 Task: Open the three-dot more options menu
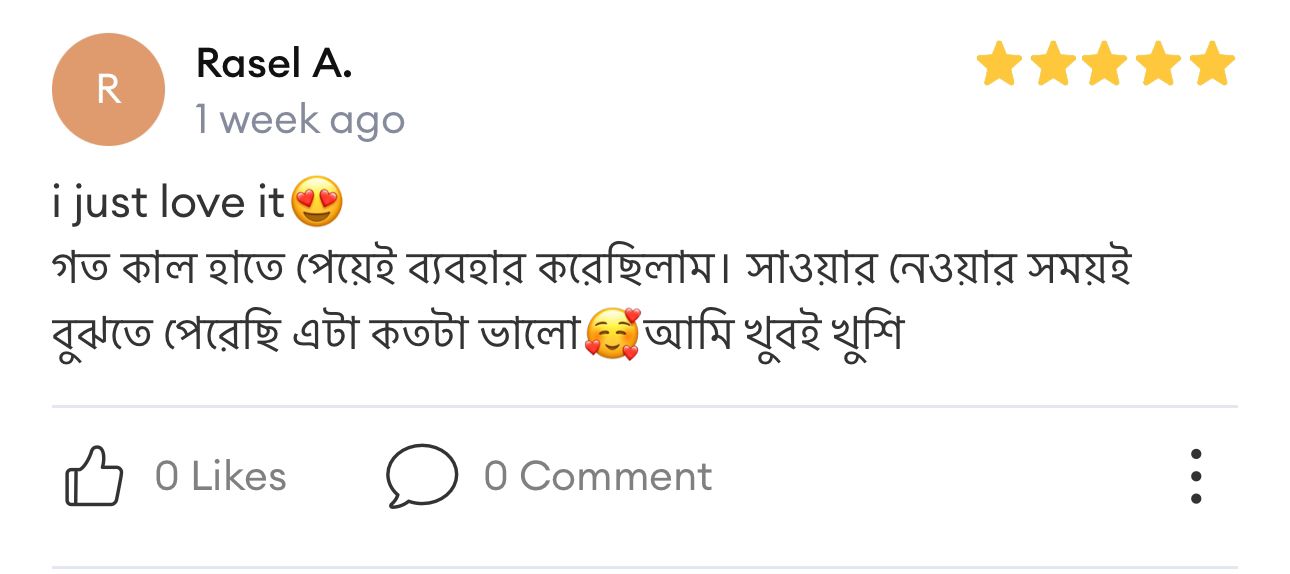pos(1195,477)
